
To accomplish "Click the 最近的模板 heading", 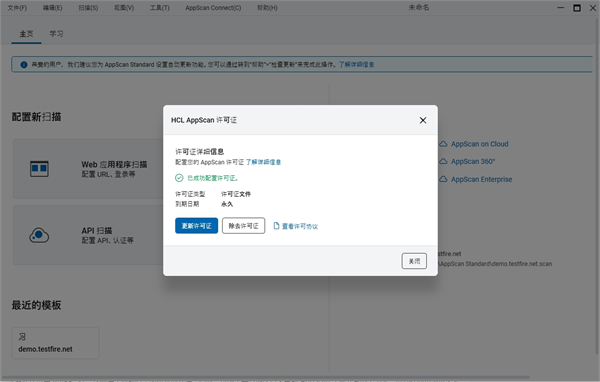I will [36, 305].
